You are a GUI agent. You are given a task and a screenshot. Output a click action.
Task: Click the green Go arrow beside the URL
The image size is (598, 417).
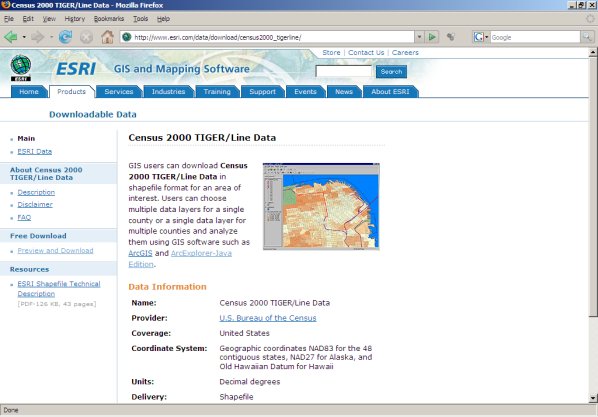(432, 37)
